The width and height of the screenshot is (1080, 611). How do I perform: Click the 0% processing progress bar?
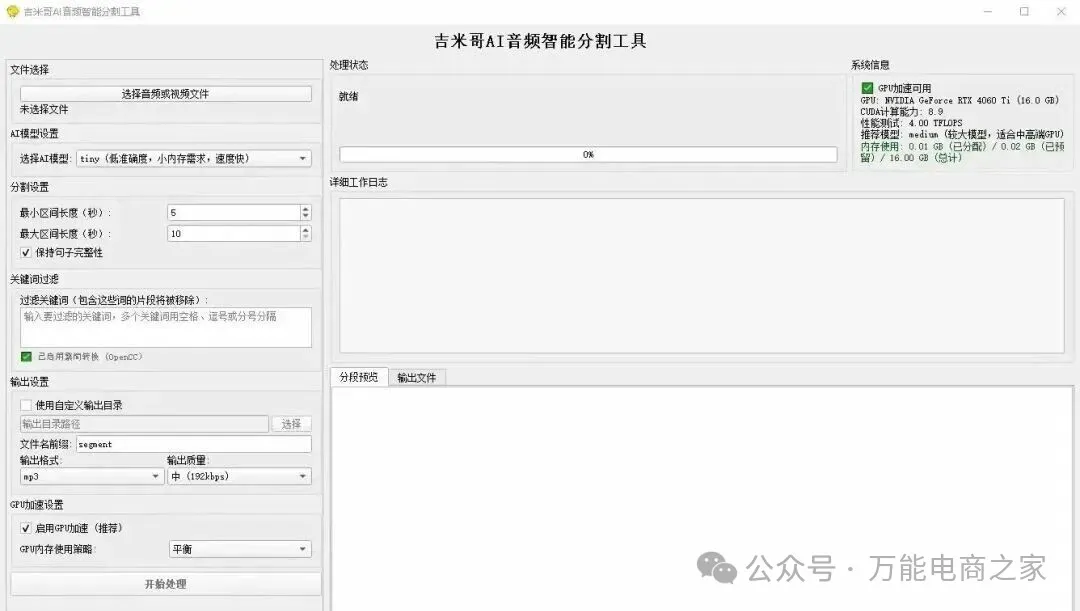coord(588,155)
